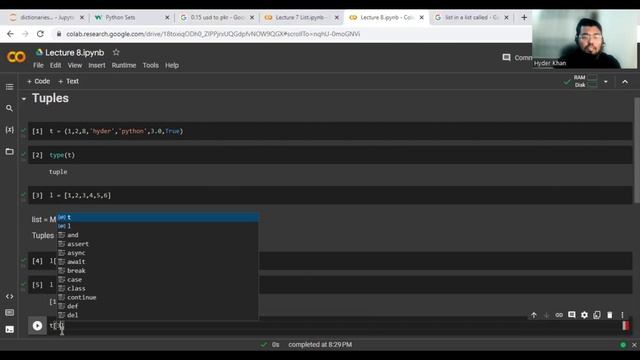The image size is (640, 360).
Task: Click the 'tuple' output text
Action: coord(58,172)
